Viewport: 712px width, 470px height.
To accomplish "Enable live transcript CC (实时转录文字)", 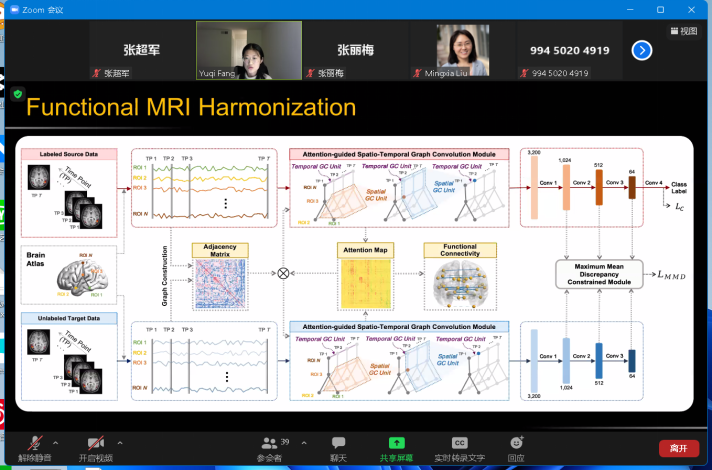I will coord(459,447).
